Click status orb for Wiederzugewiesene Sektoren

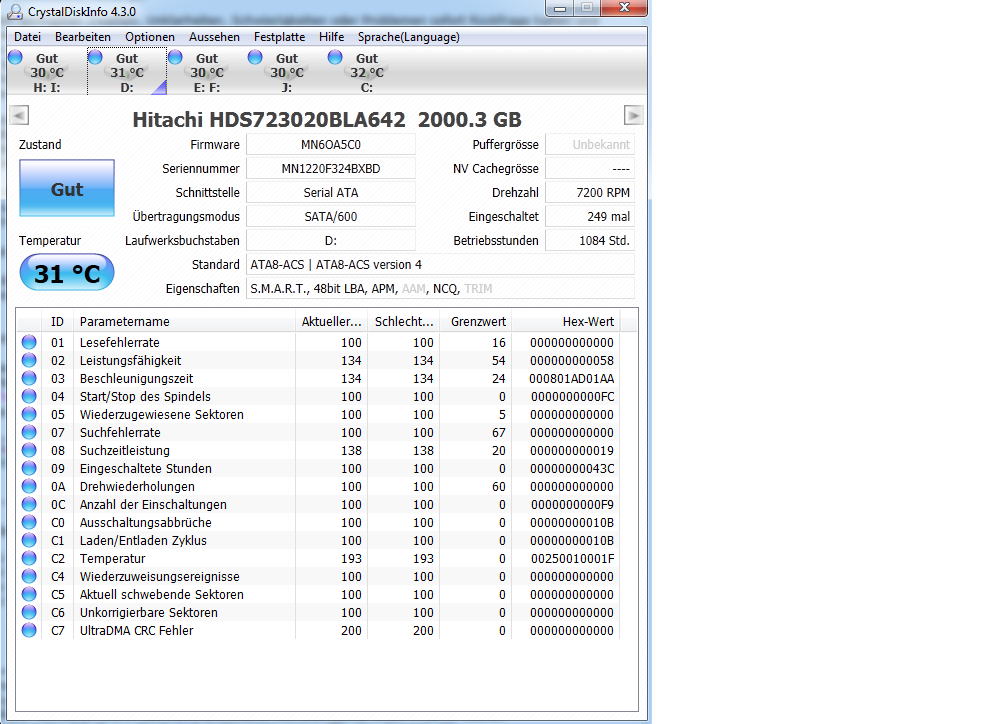point(29,414)
